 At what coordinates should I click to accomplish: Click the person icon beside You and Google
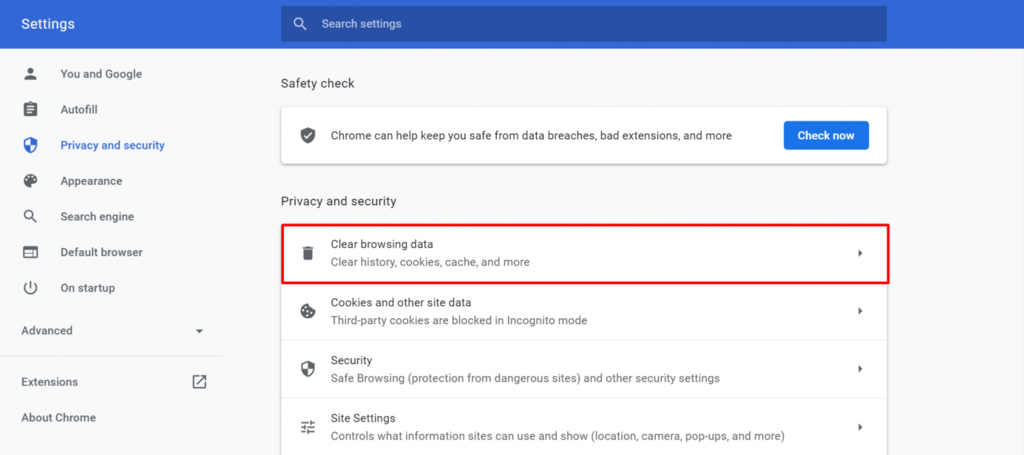tap(31, 74)
